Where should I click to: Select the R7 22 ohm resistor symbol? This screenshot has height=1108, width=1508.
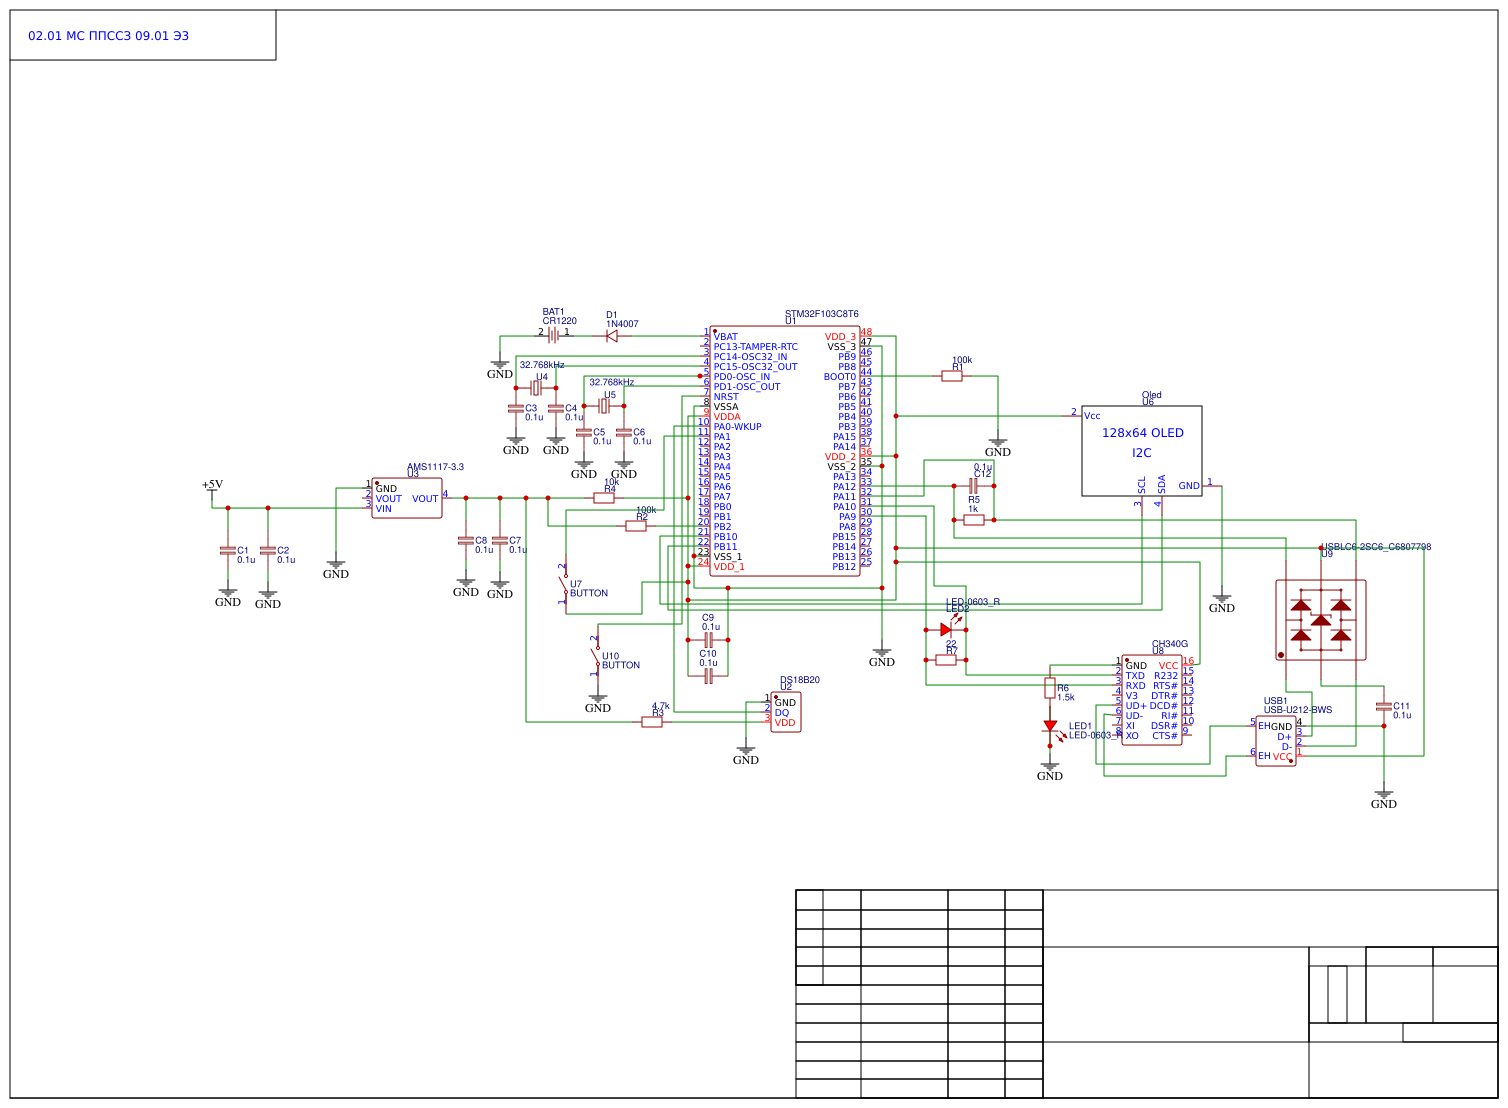[946, 660]
